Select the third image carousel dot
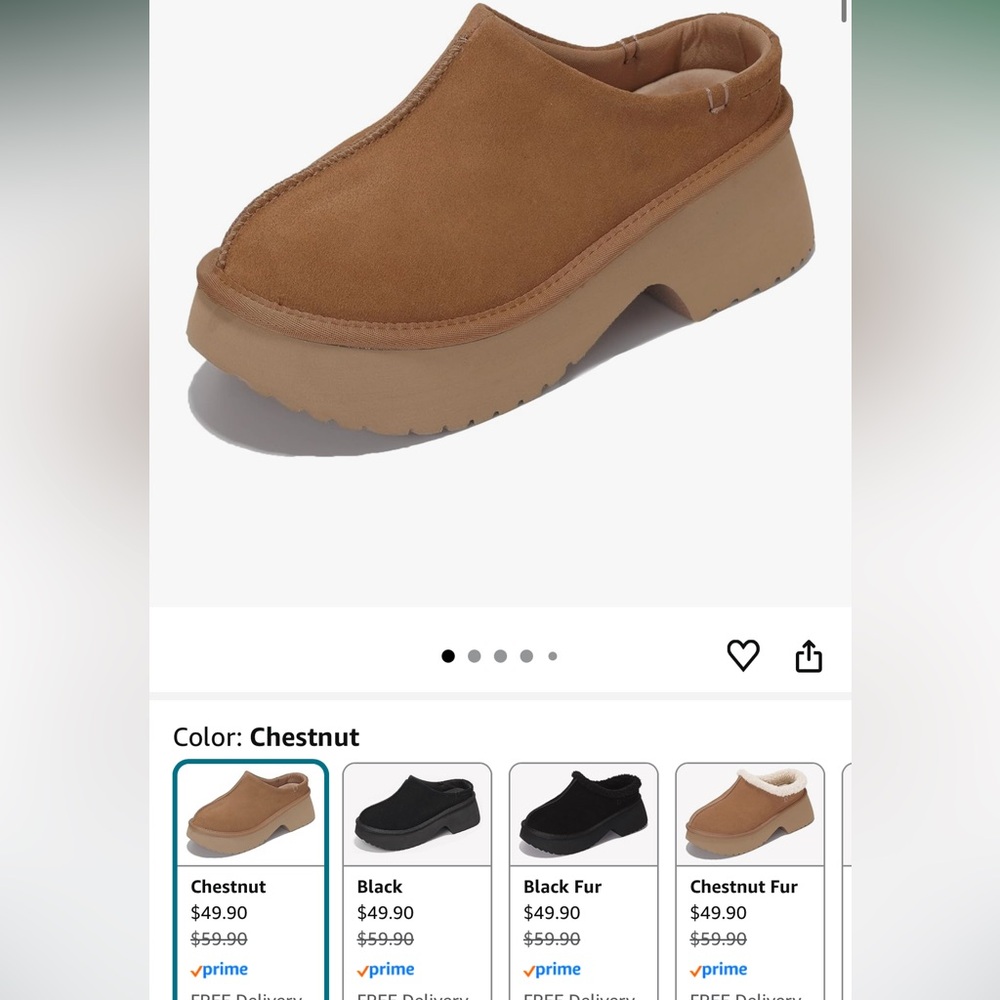Viewport: 1000px width, 1000px height. coord(500,656)
